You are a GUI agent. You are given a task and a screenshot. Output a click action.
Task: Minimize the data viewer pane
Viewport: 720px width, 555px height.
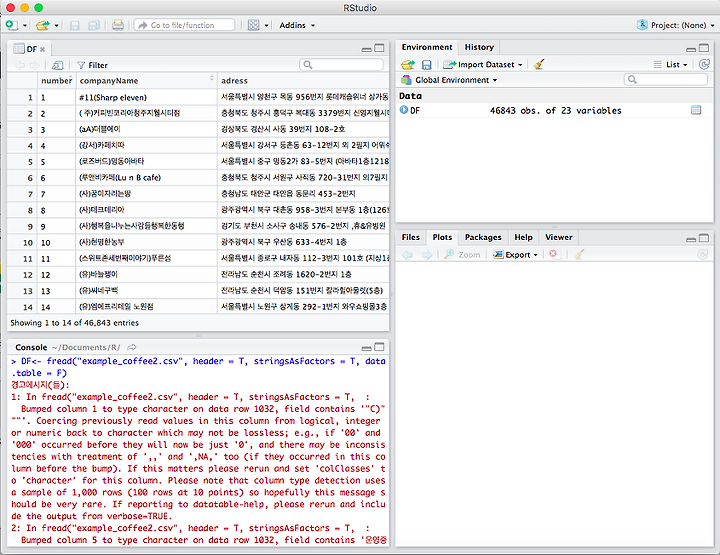tap(366, 49)
